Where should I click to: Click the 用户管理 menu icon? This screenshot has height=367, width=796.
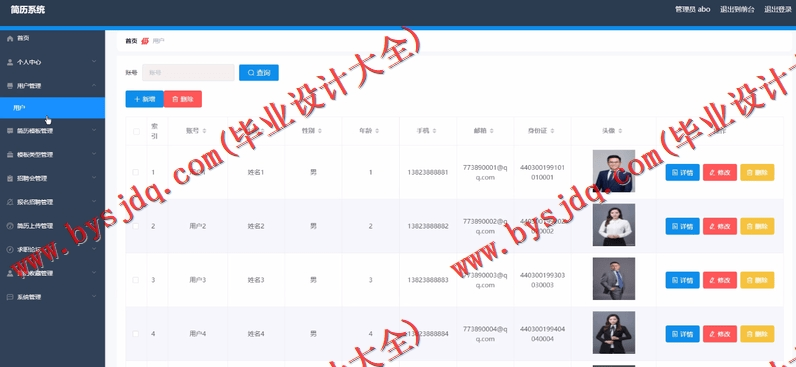click(10, 86)
